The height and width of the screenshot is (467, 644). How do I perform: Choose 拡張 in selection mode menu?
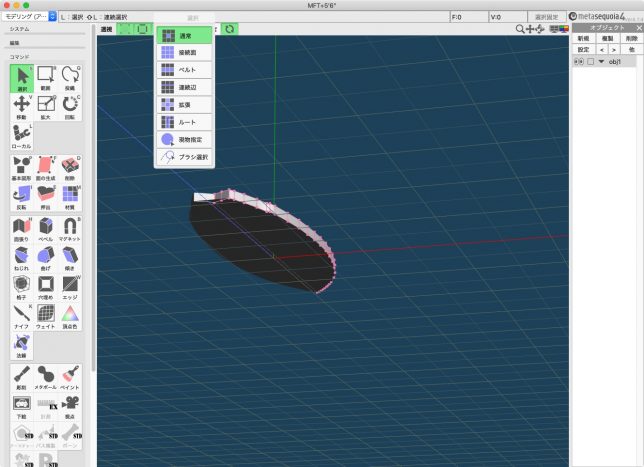(x=184, y=105)
